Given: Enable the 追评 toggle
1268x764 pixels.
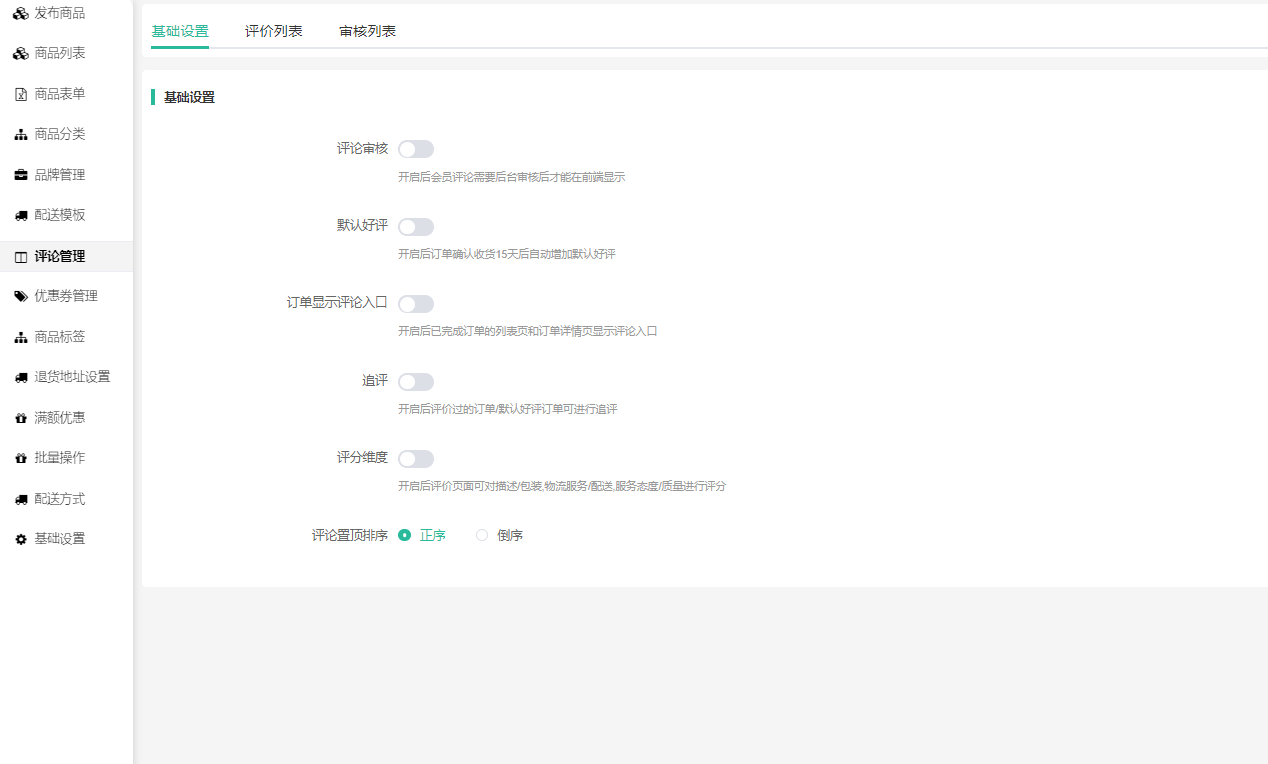Looking at the screenshot, I should point(415,382).
